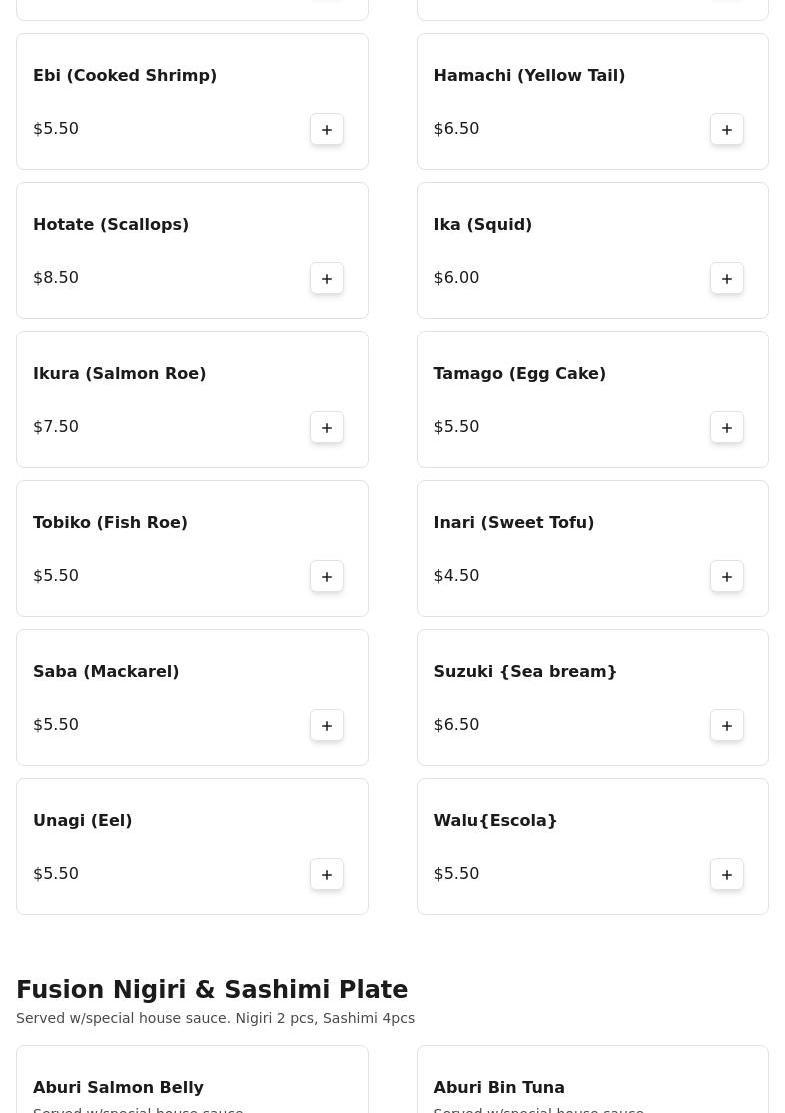Open the Aburi Salmon Belly item

click(118, 1087)
